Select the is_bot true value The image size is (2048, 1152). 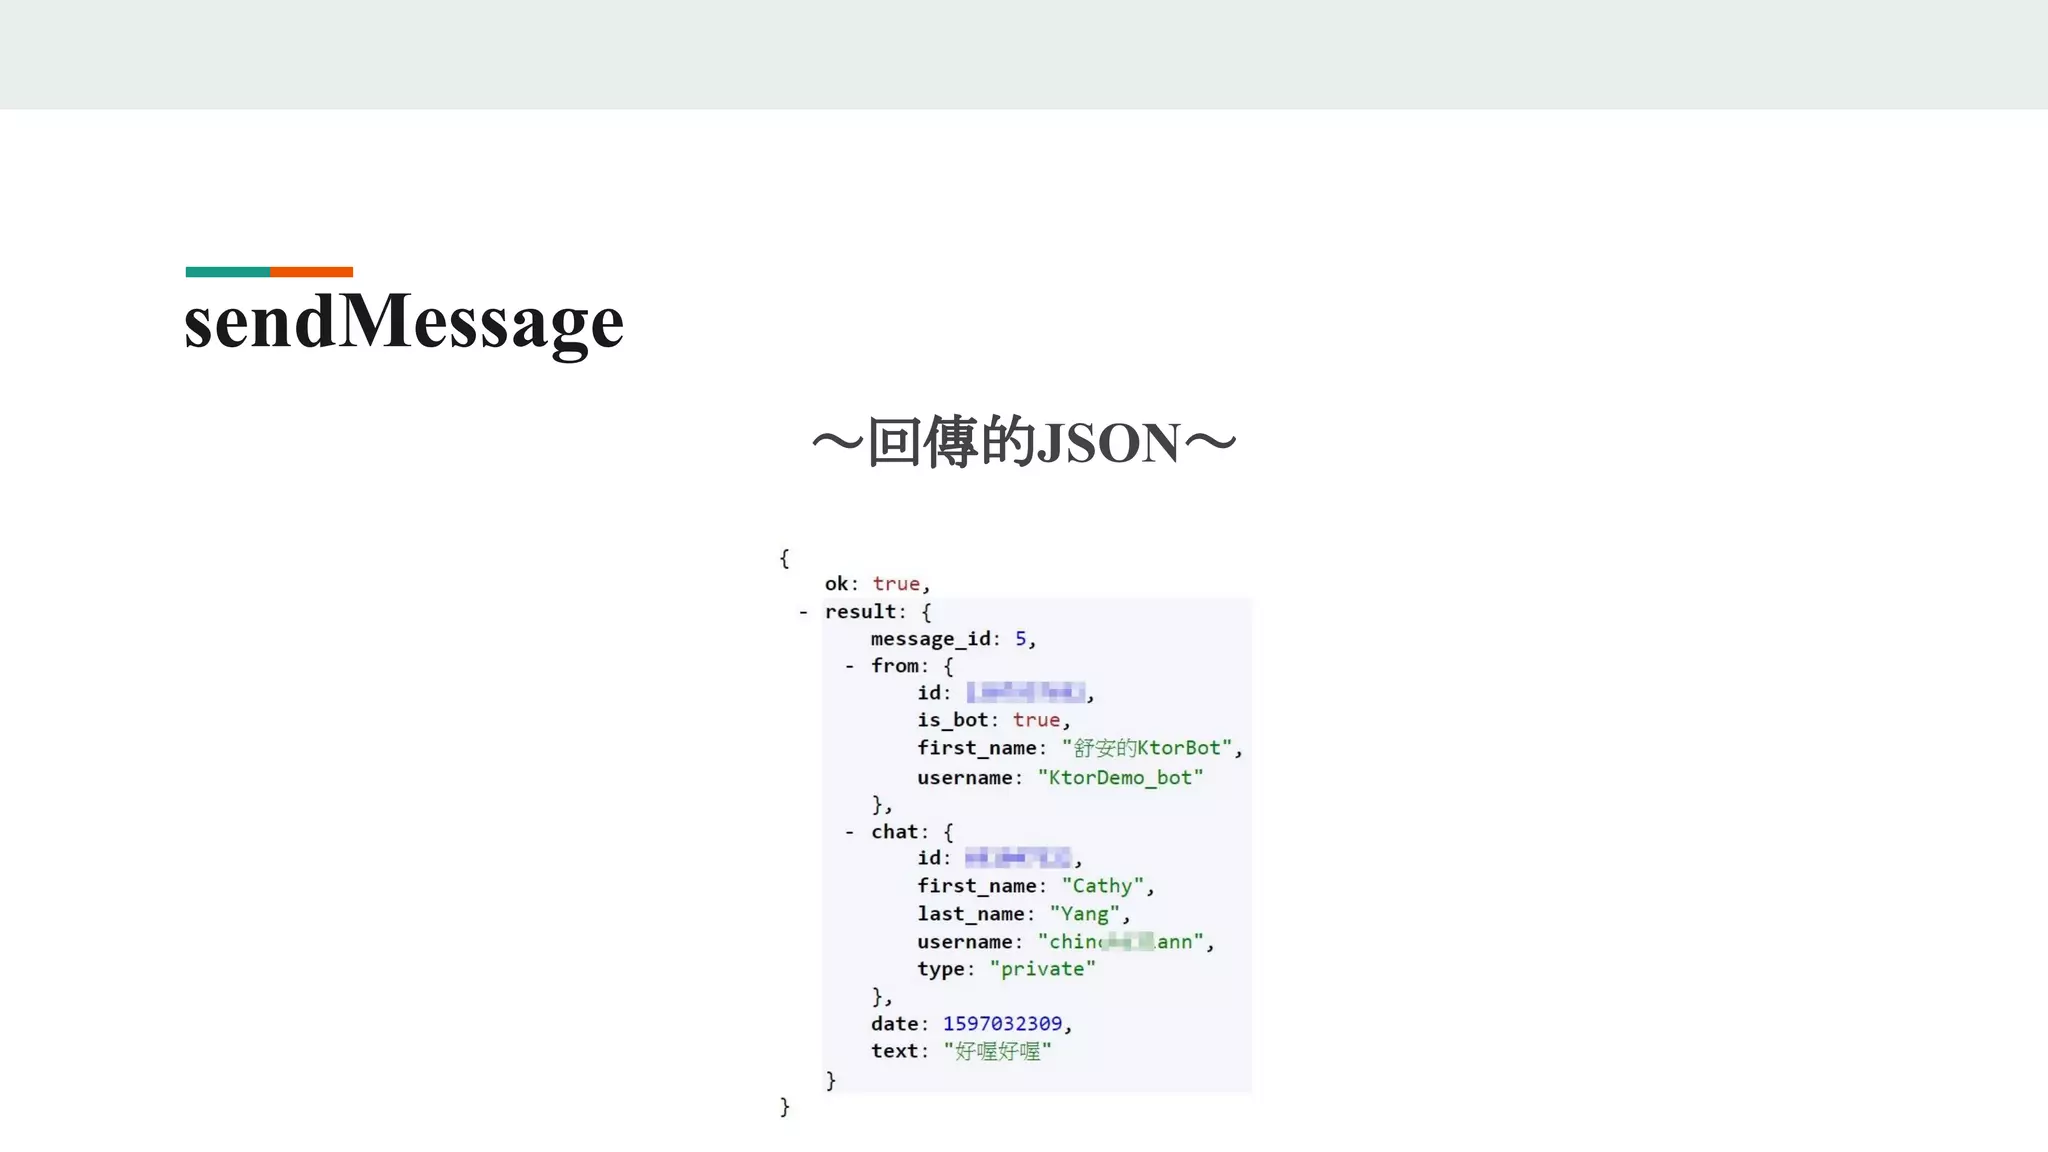click(1036, 720)
